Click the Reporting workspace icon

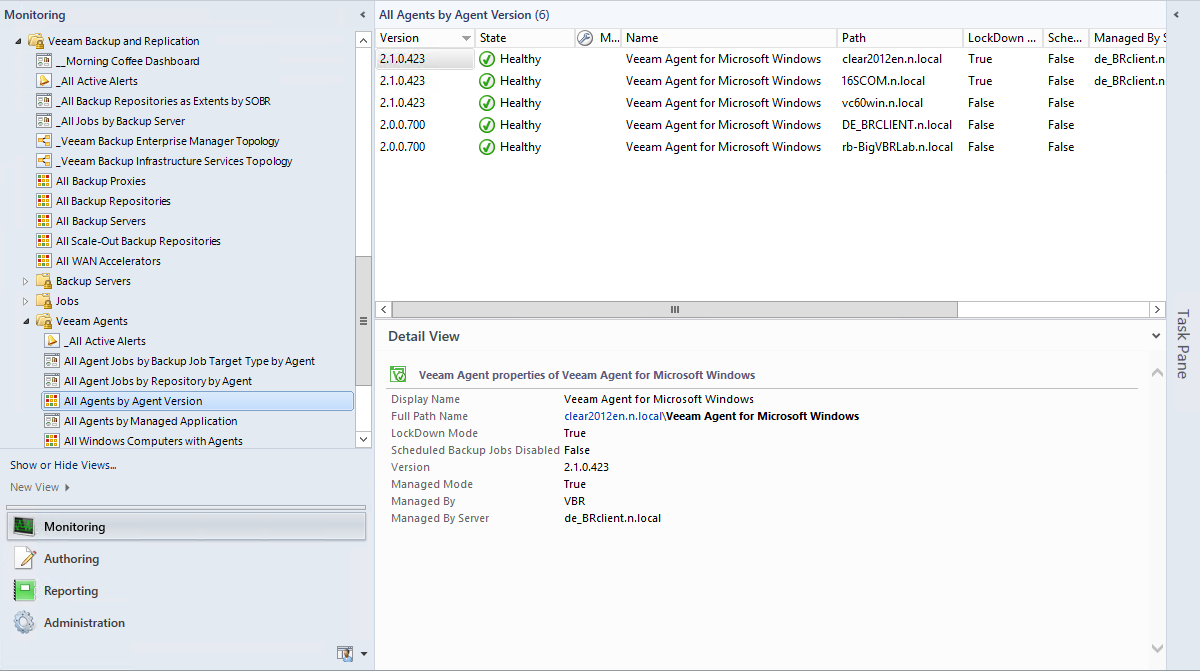(24, 591)
